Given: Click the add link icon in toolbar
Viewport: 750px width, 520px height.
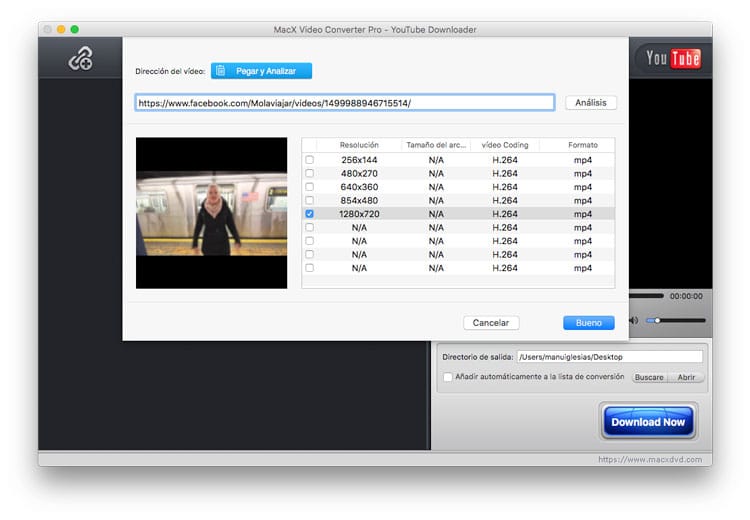Looking at the screenshot, I should click(x=80, y=60).
